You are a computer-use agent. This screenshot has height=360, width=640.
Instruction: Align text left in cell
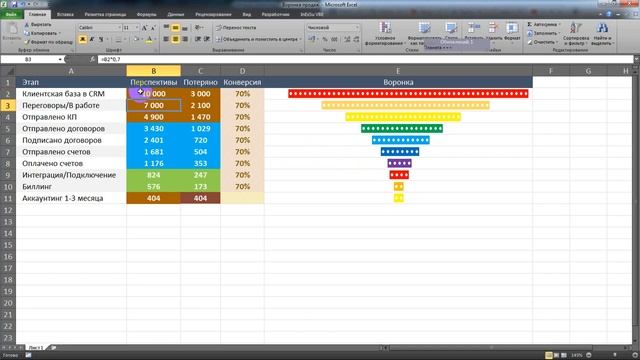166,39
